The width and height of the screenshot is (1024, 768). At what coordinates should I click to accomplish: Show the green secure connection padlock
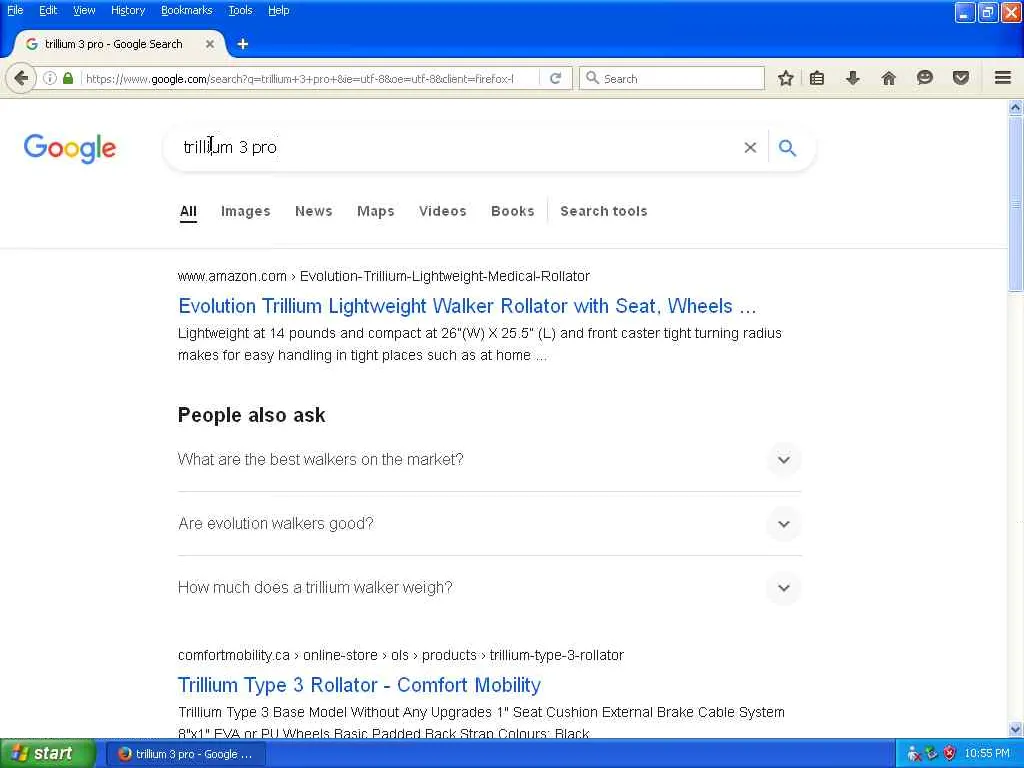coord(68,78)
